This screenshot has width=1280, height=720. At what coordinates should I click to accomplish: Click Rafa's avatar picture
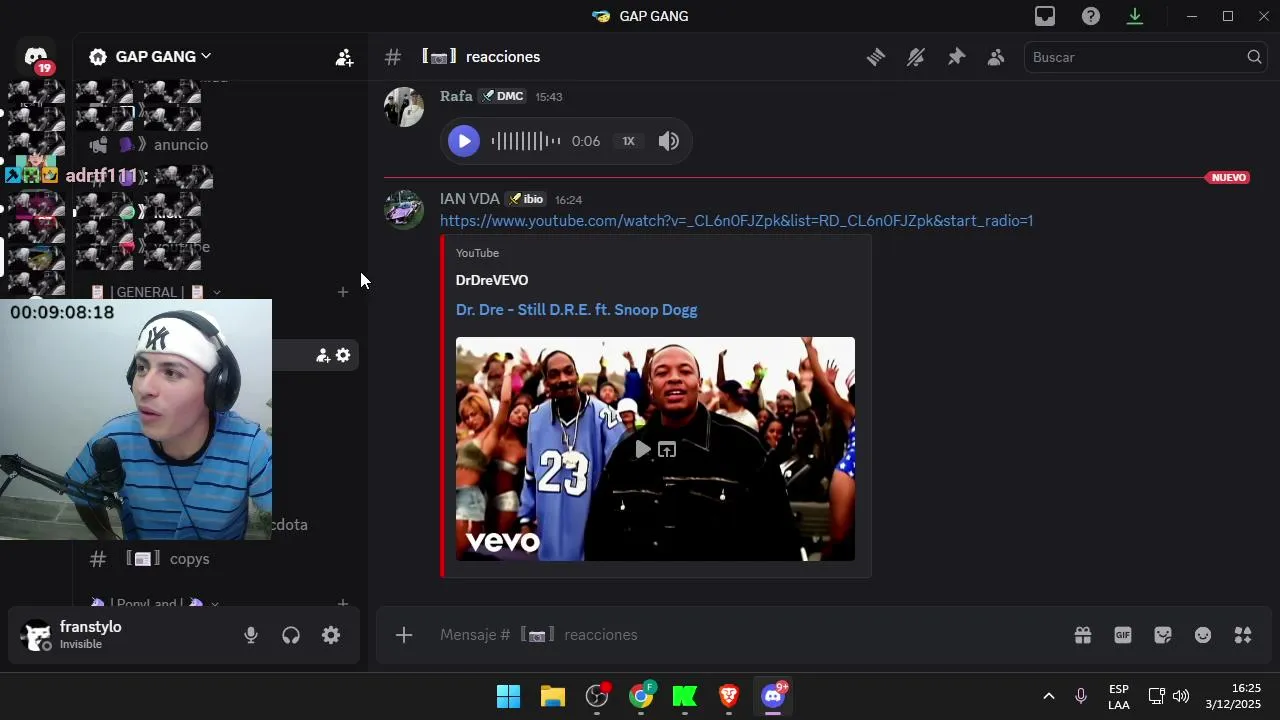tap(404, 107)
